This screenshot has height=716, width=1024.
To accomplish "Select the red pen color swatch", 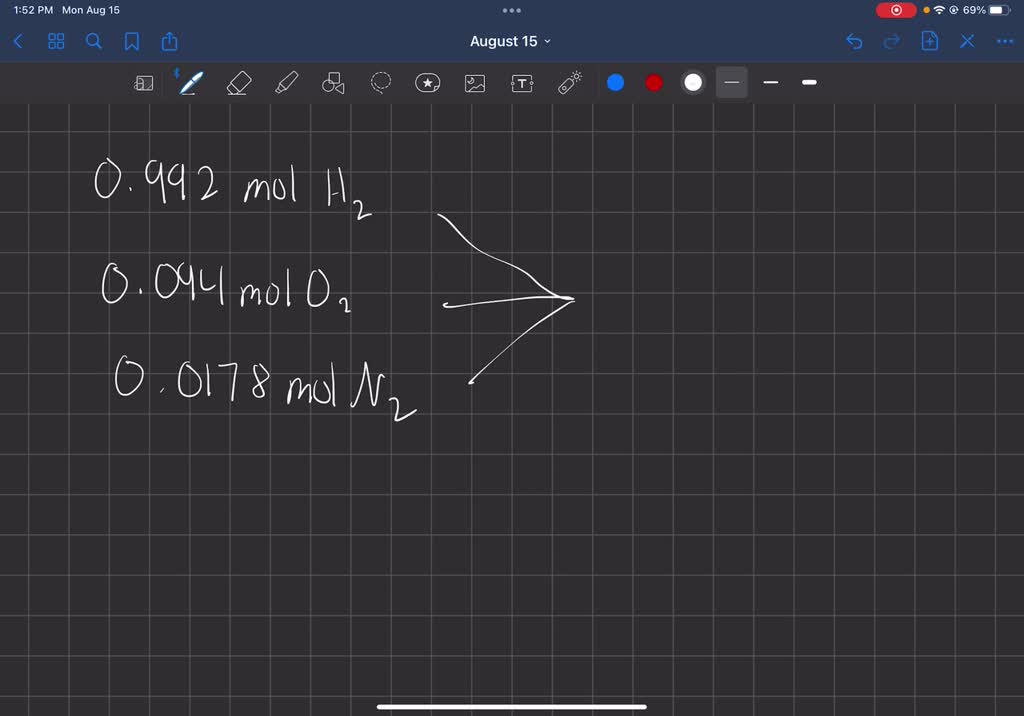I will 653,83.
